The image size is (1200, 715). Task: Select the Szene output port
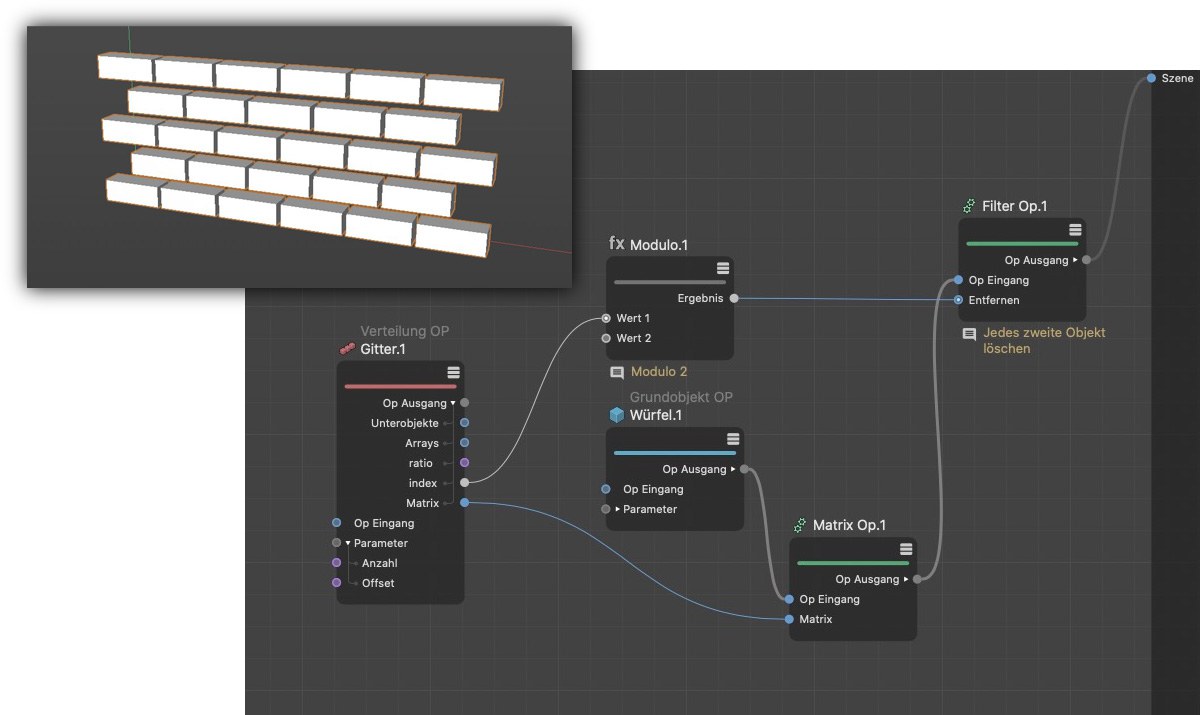click(1151, 78)
